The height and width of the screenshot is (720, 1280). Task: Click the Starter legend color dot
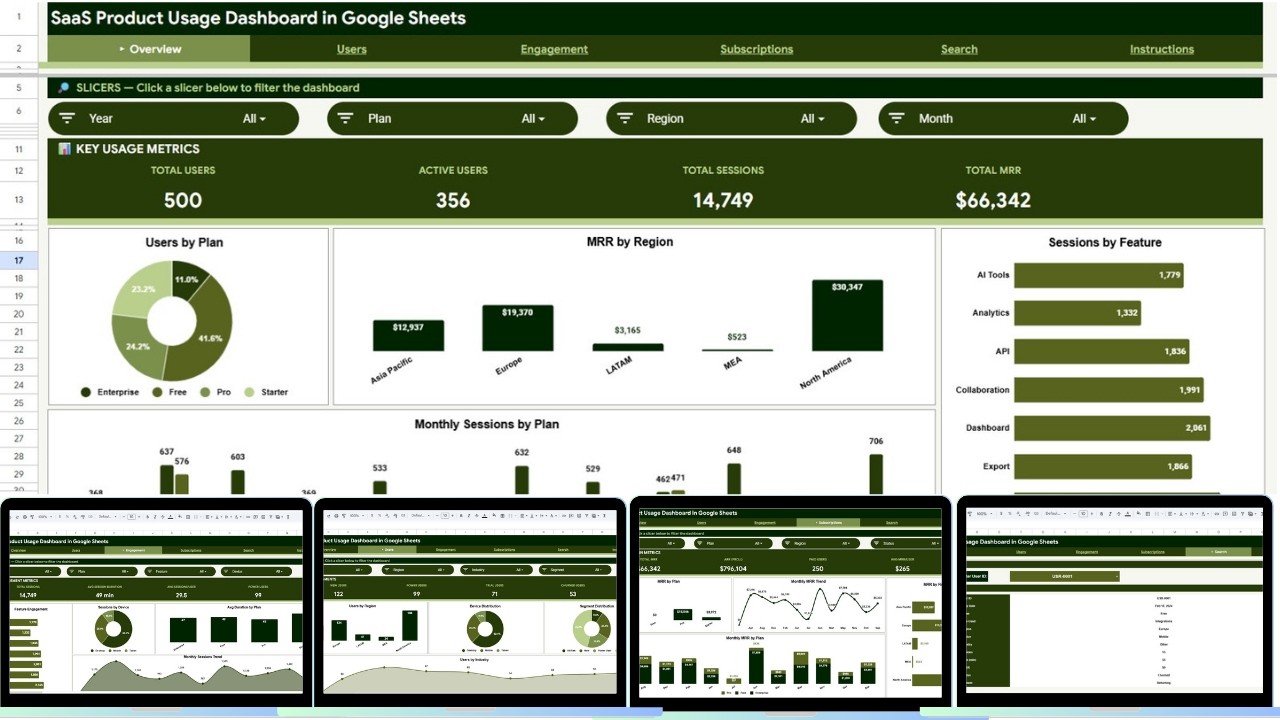pyautogui.click(x=250, y=392)
